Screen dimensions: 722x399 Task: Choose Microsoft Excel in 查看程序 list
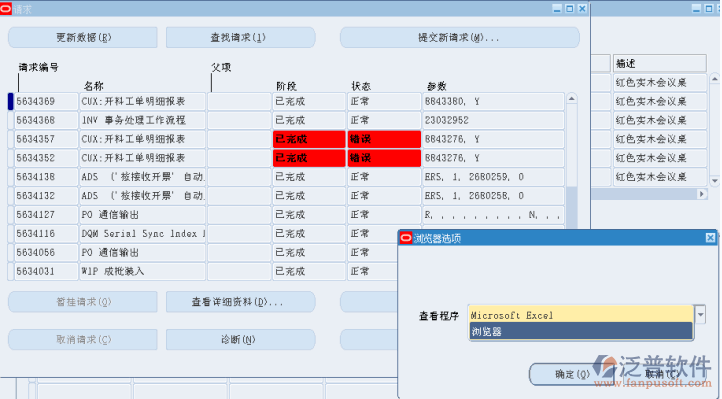581,315
